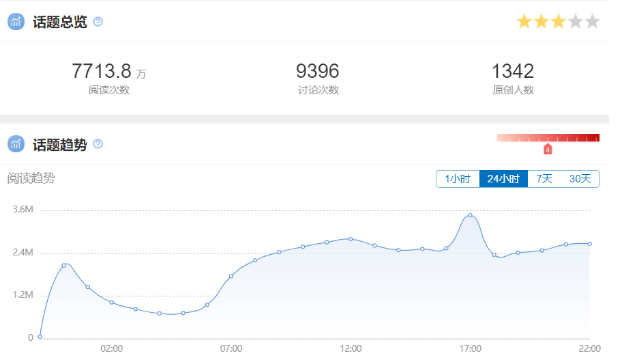620x361 pixels.
Task: Click the 话题总览 chart icon
Action: pos(16,22)
